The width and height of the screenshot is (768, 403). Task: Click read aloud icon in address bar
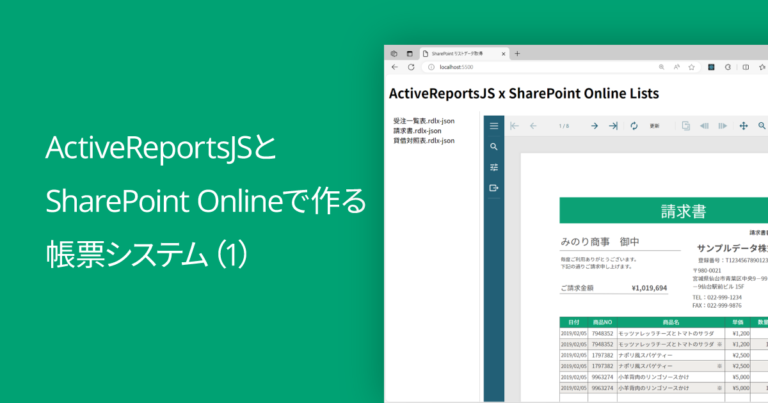676,67
